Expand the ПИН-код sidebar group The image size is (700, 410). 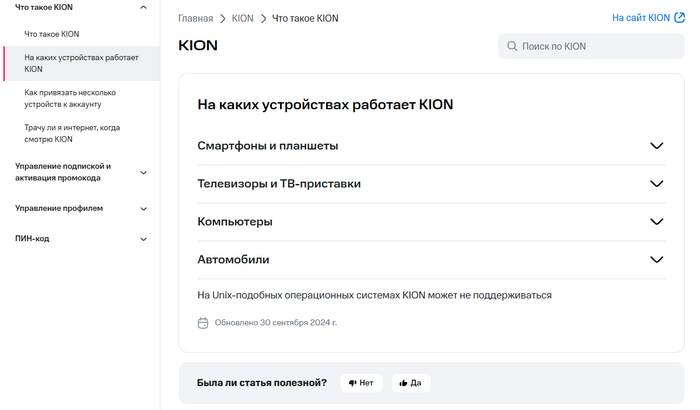(x=143, y=239)
